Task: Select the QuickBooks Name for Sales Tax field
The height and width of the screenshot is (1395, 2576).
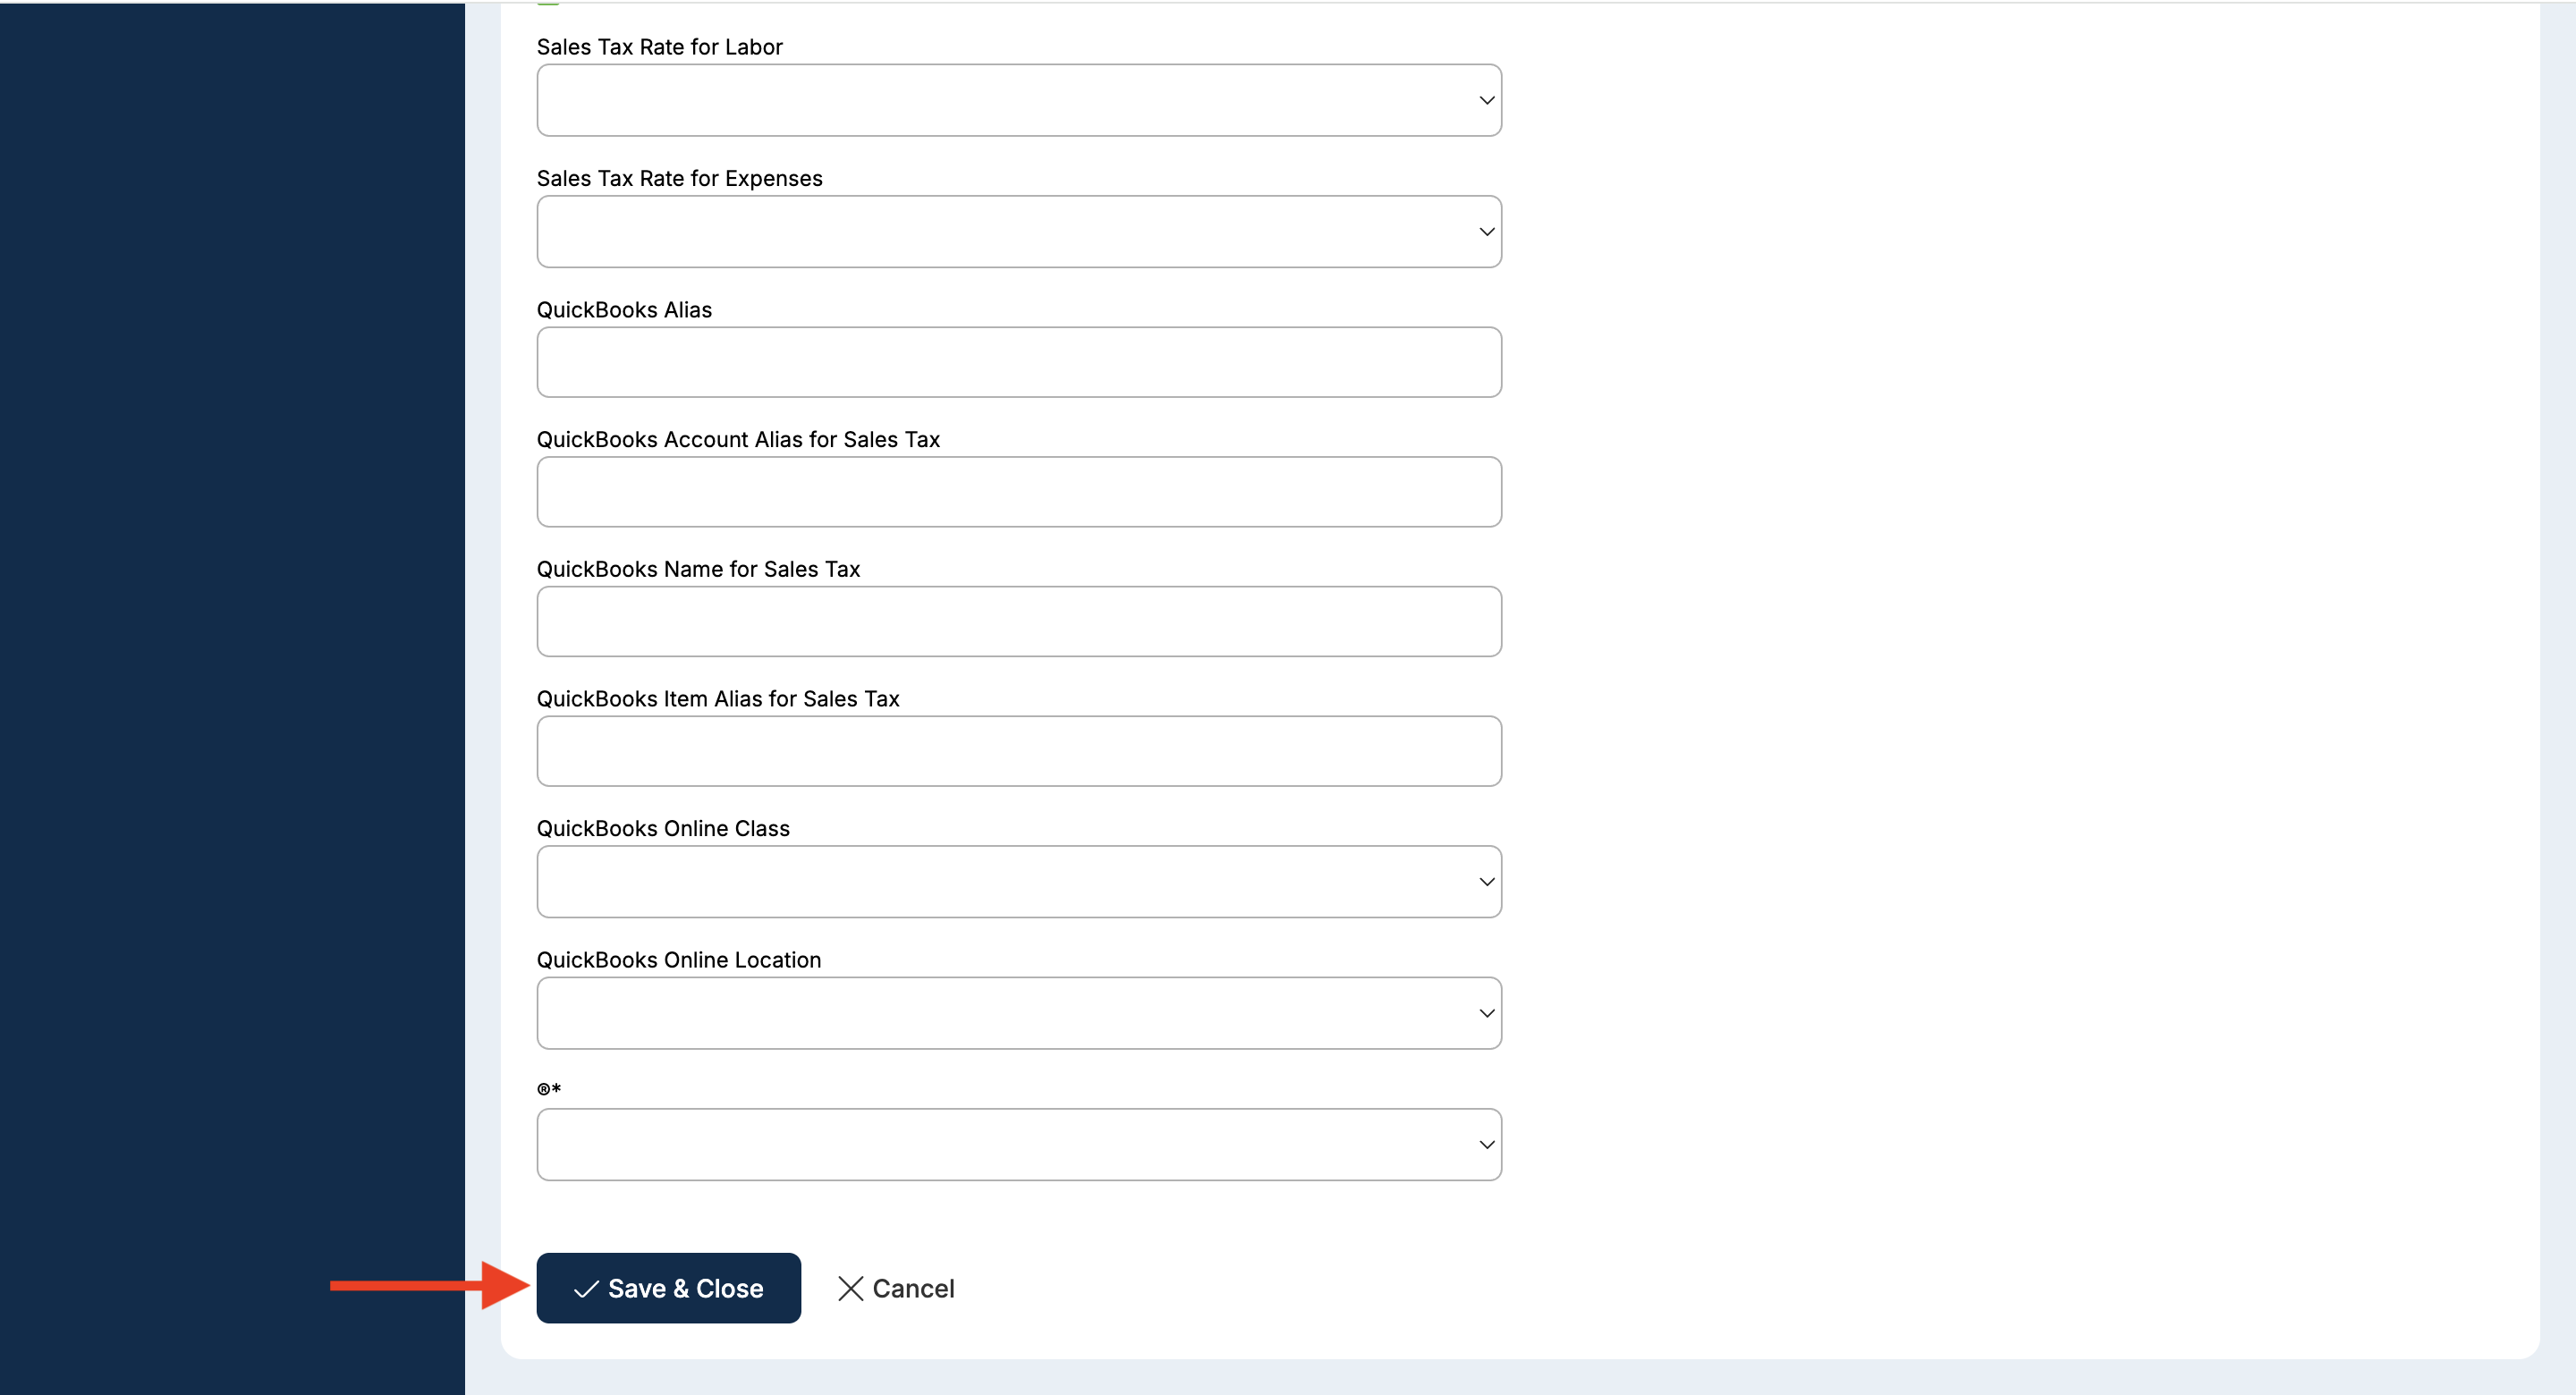Action: (x=1018, y=622)
